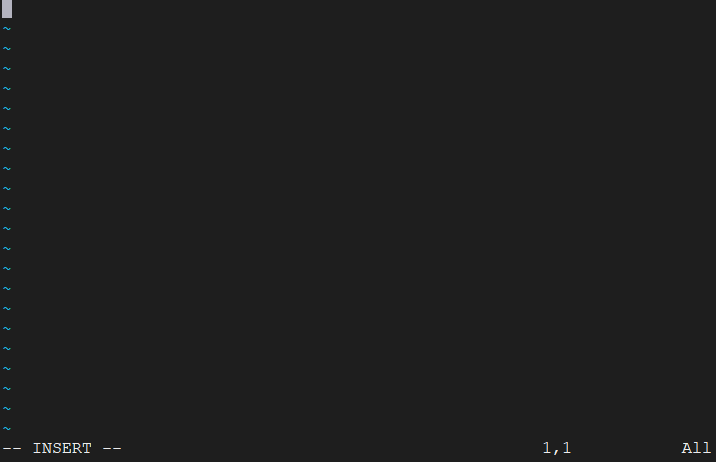Screen dimensions: 716x464
Task: Select the second tilde marker from top
Action: pyautogui.click(x=7, y=49)
